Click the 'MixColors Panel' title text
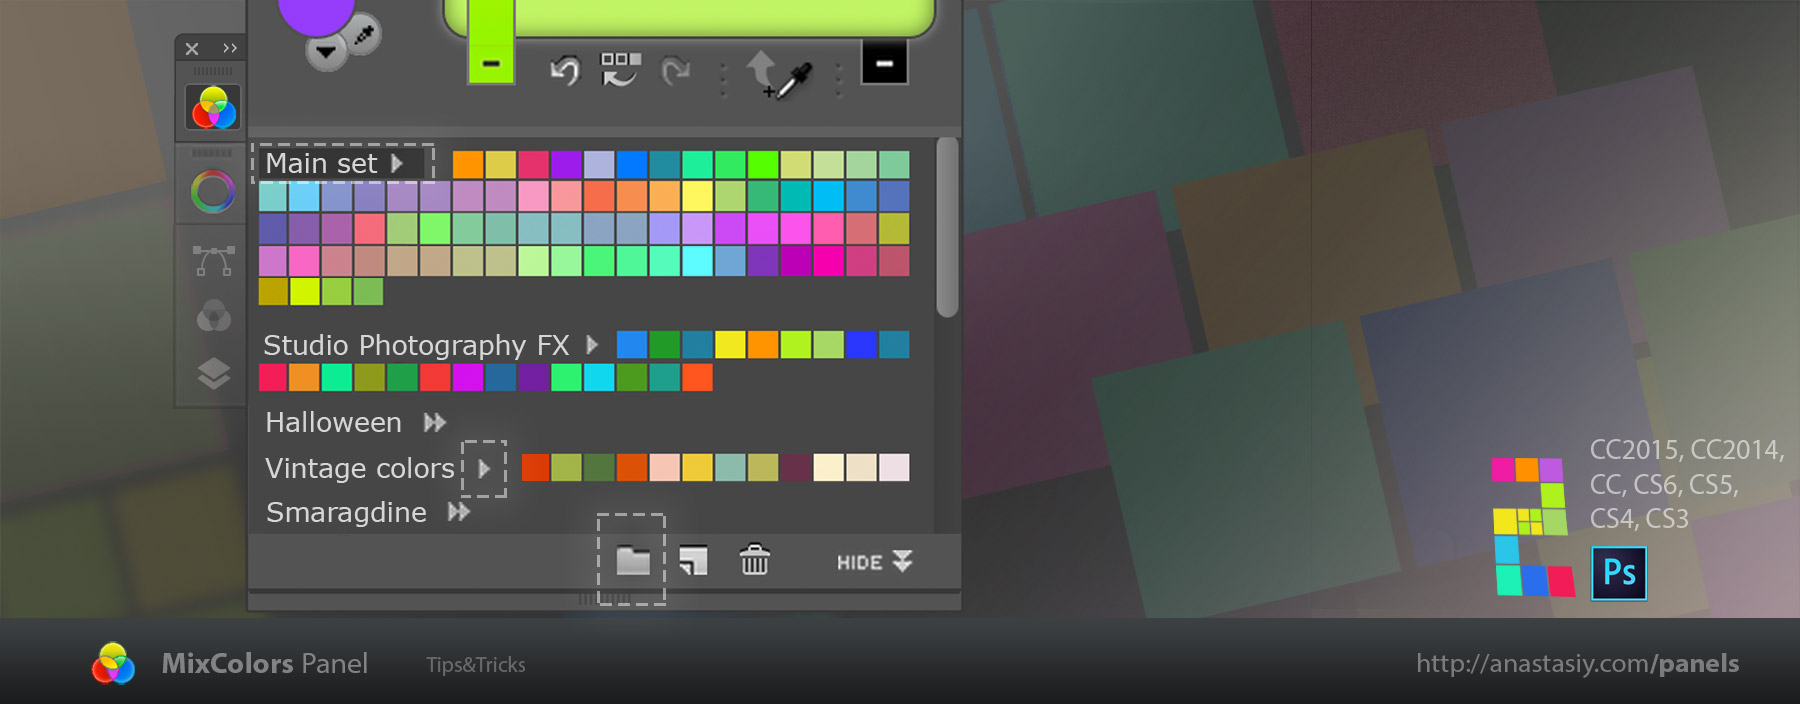 point(265,664)
